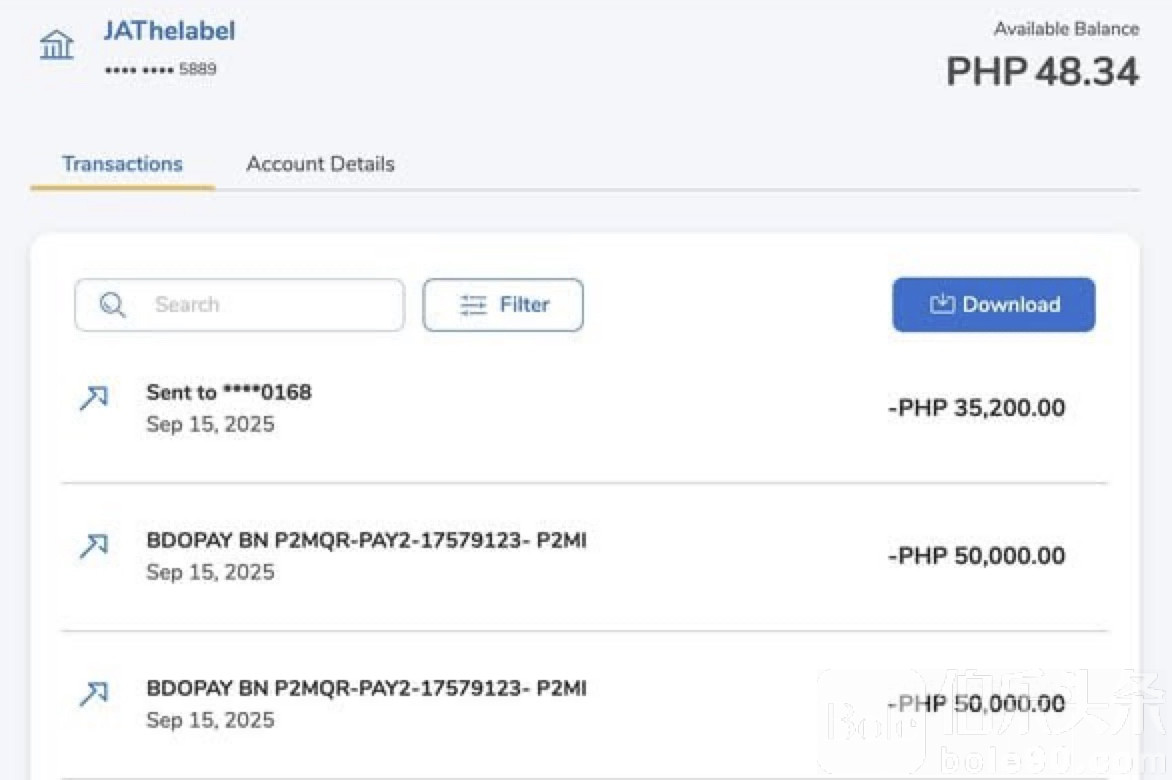Click outgoing arrow icon for ****0168 transfer
Screen dimensions: 1172x780
(93, 398)
